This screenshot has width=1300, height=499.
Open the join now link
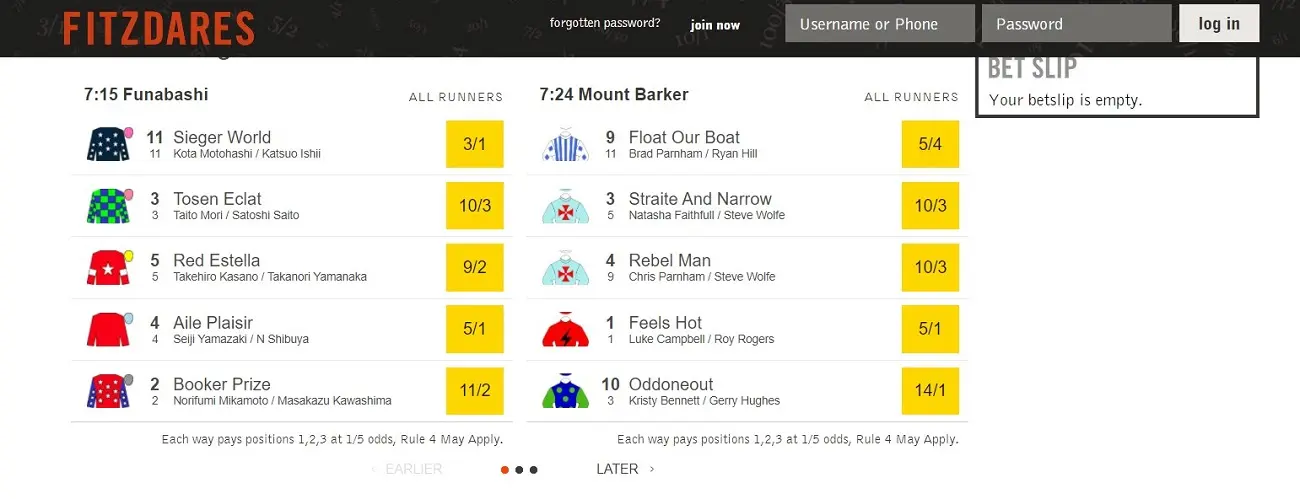715,25
